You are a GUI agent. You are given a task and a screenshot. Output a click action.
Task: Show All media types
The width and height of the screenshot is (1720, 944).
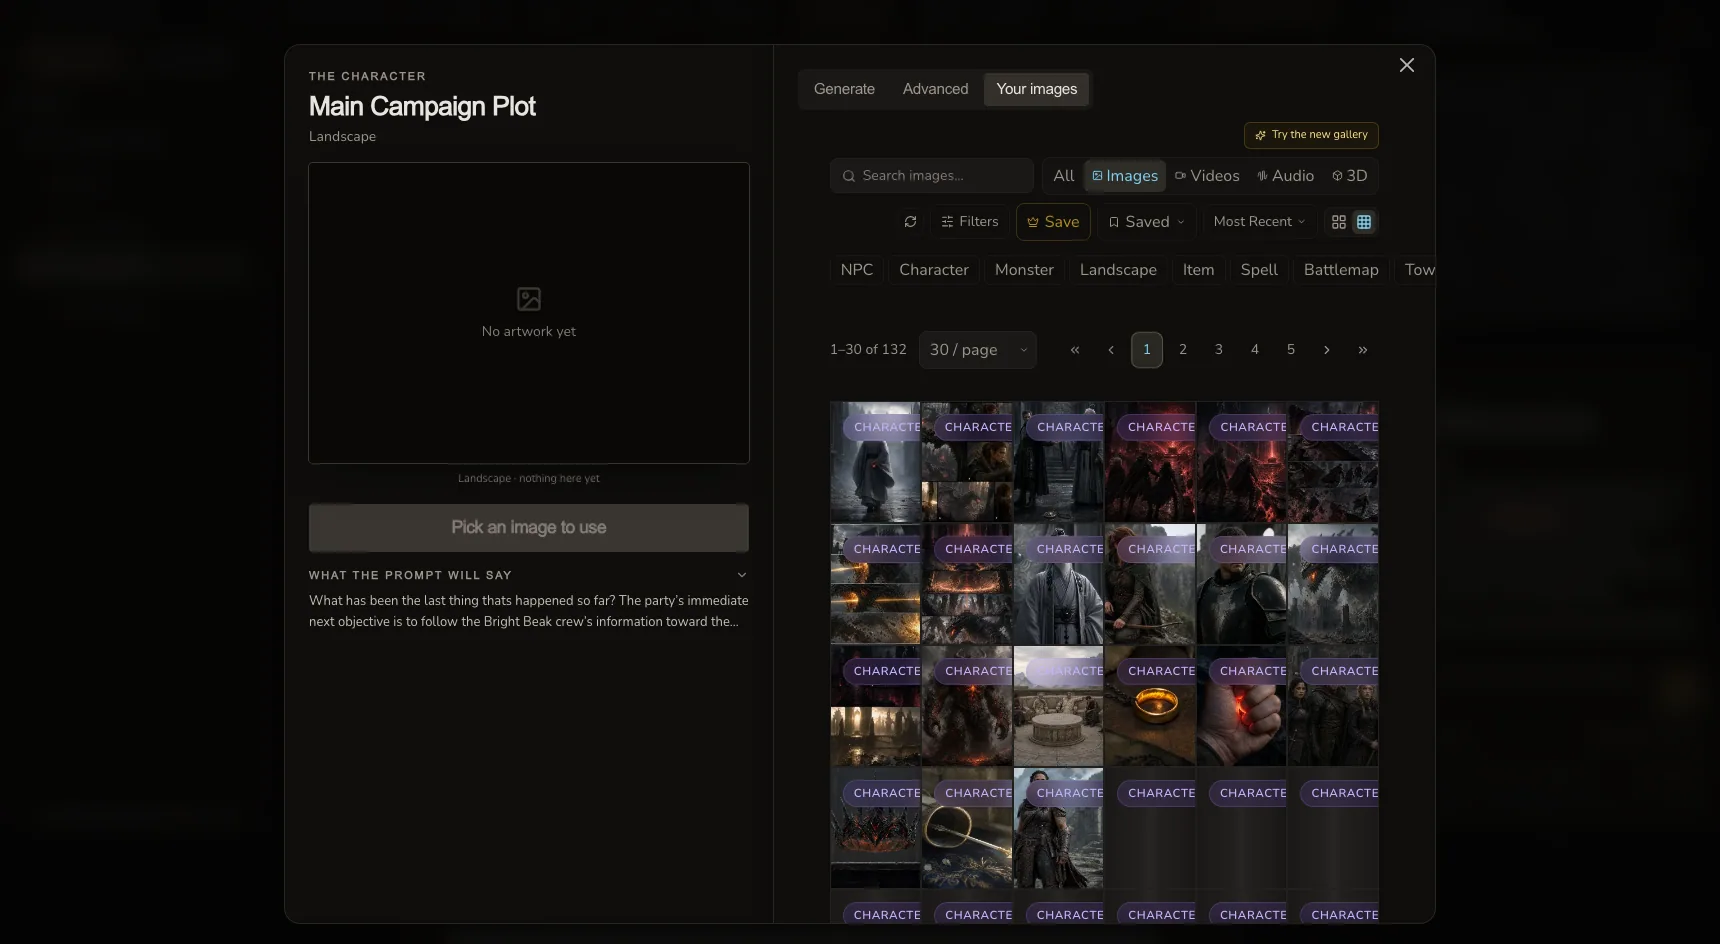pyautogui.click(x=1063, y=176)
